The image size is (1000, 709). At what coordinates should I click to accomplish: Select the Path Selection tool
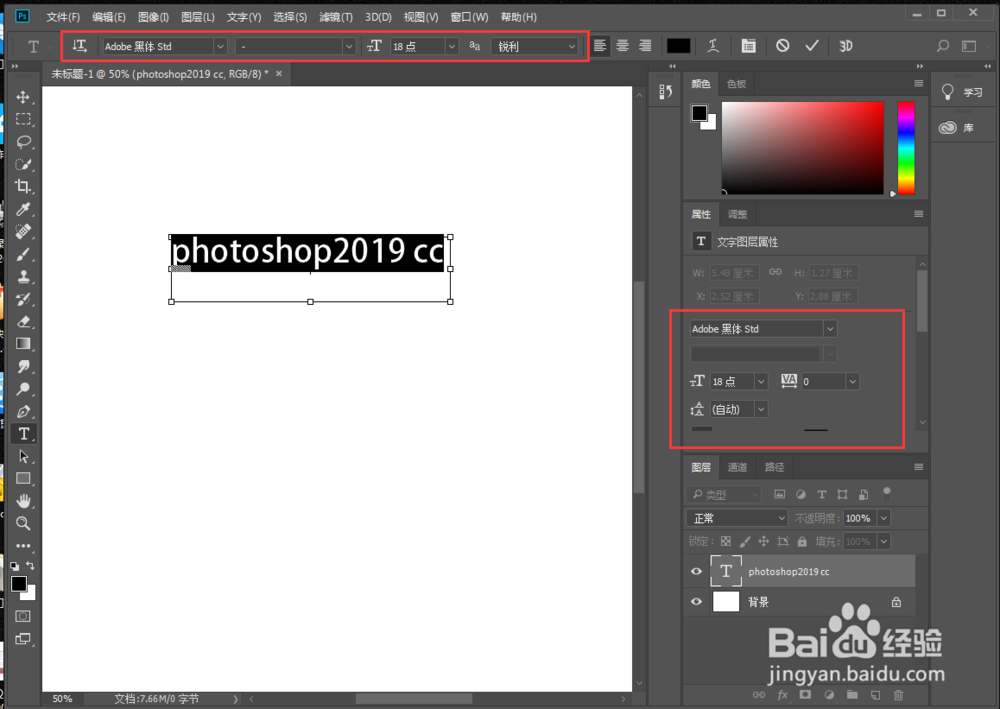pos(23,457)
